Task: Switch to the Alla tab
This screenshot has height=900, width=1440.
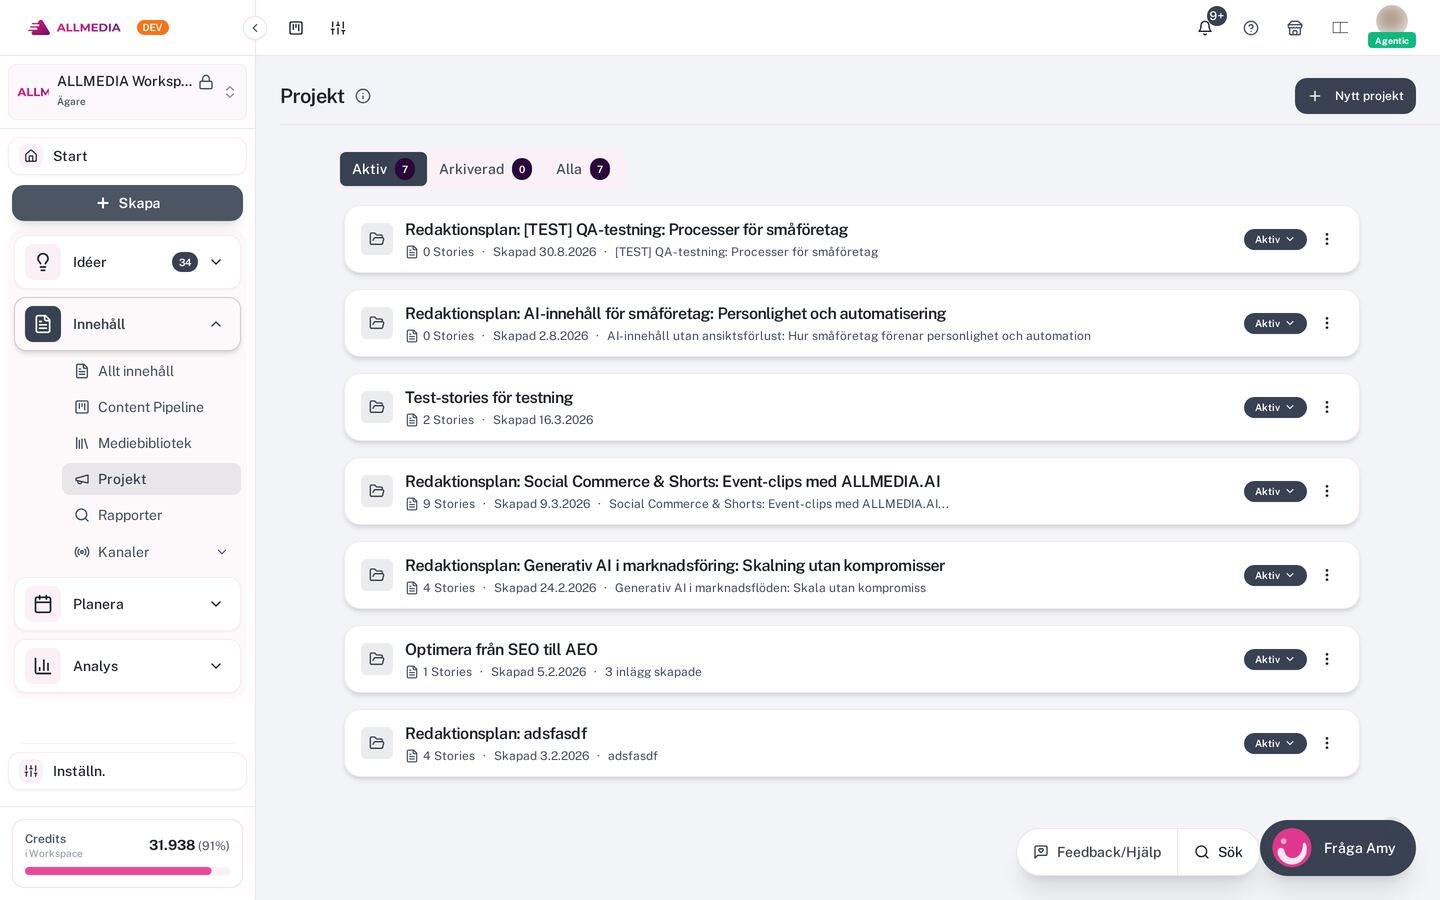Action: point(582,169)
